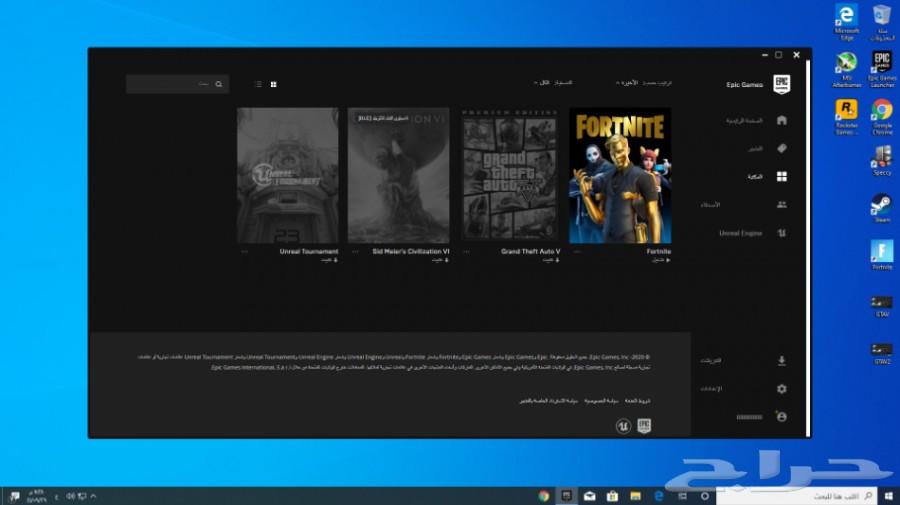Open the three-dot menu for Civilization VI
Image resolution: width=900 pixels, height=505 pixels.
pyautogui.click(x=355, y=251)
